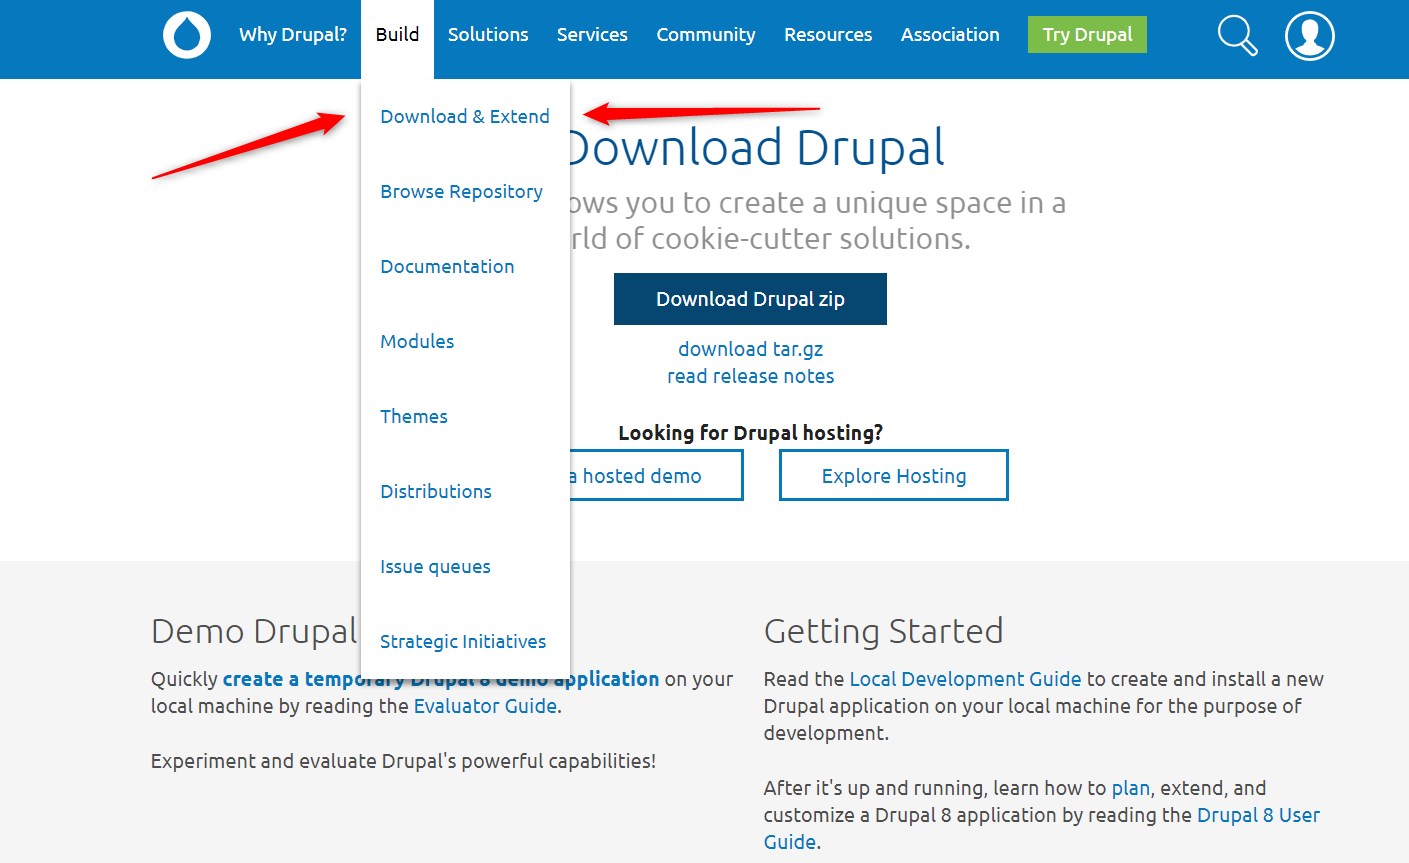Choose Strategic Initiatives from the dropdown

463,642
